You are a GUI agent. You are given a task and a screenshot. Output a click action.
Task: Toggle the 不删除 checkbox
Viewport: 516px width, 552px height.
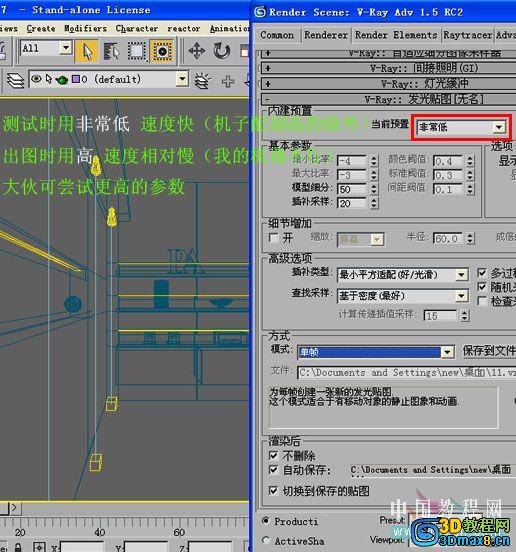[273, 456]
